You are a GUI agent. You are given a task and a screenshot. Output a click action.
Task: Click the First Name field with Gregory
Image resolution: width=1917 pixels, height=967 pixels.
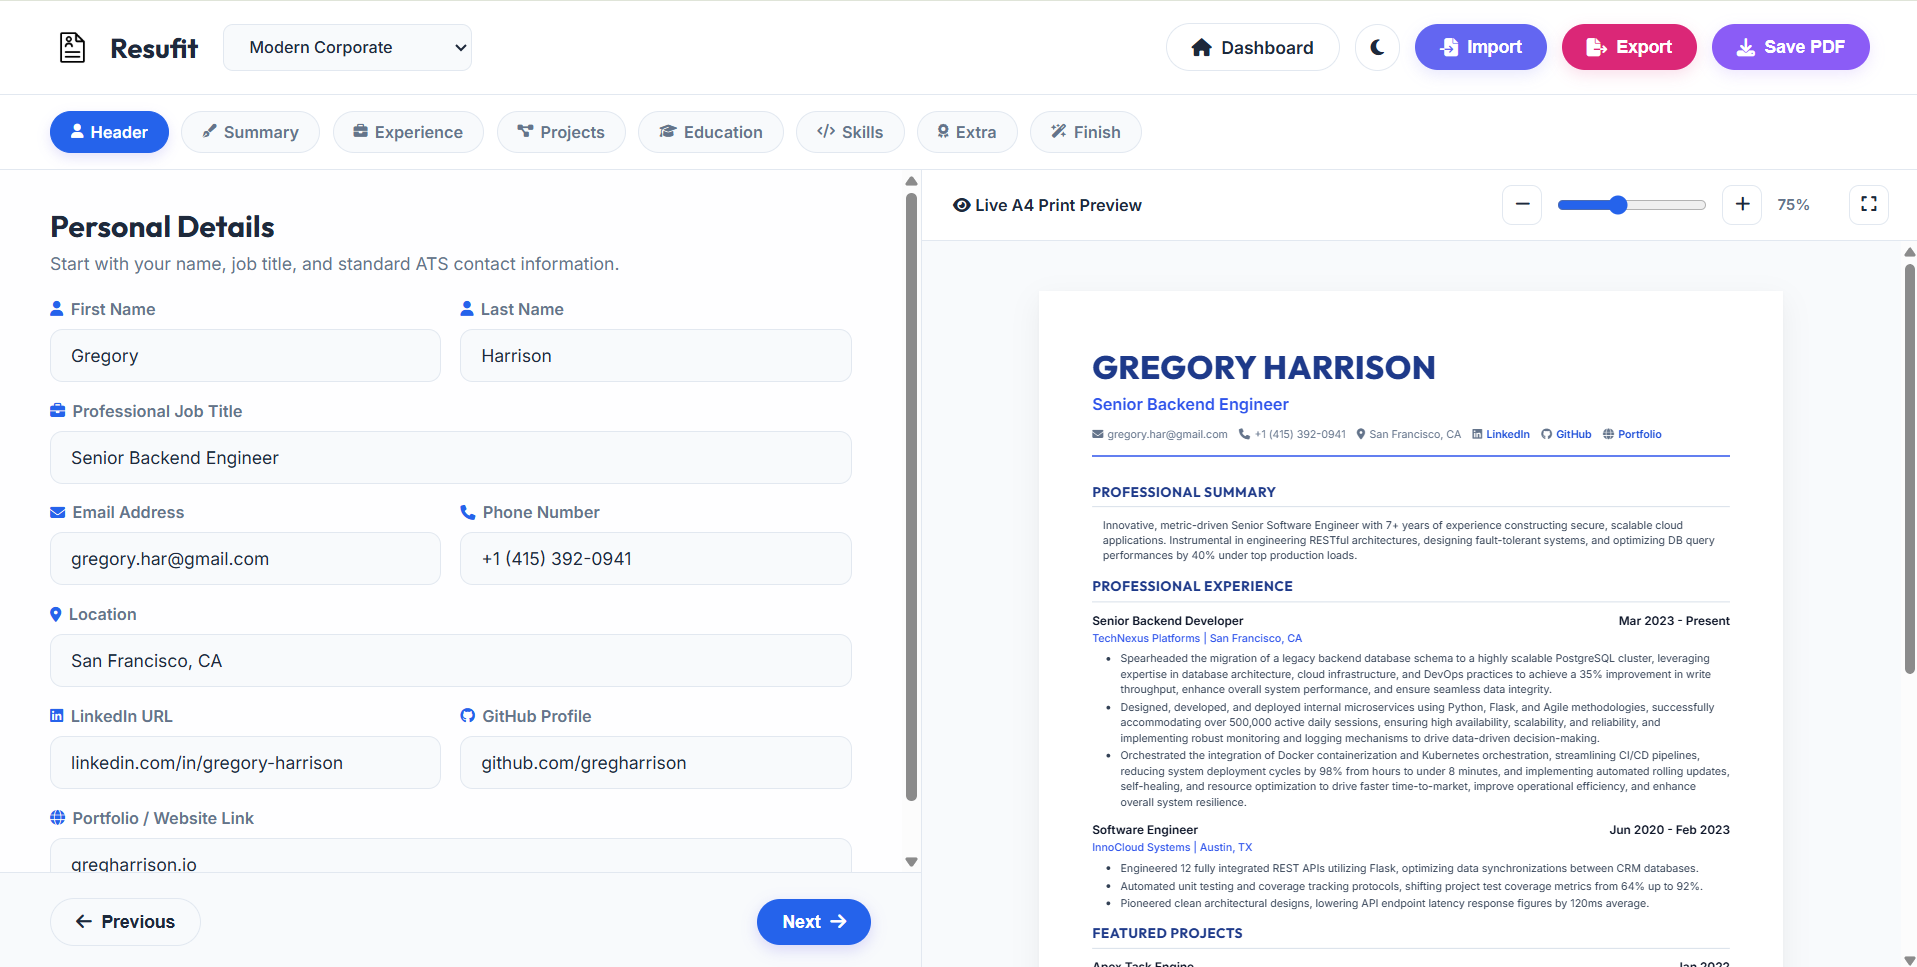[x=245, y=356]
